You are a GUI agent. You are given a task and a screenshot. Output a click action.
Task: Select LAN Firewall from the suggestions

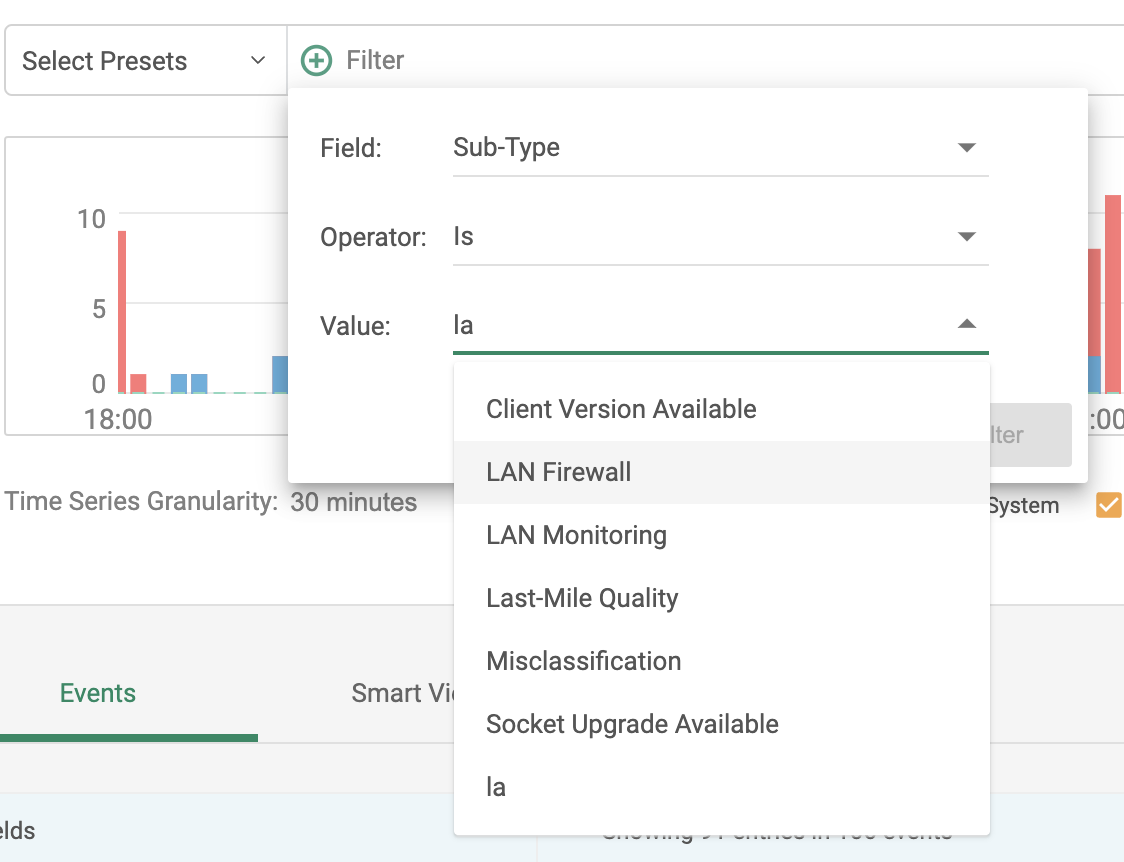(x=558, y=471)
